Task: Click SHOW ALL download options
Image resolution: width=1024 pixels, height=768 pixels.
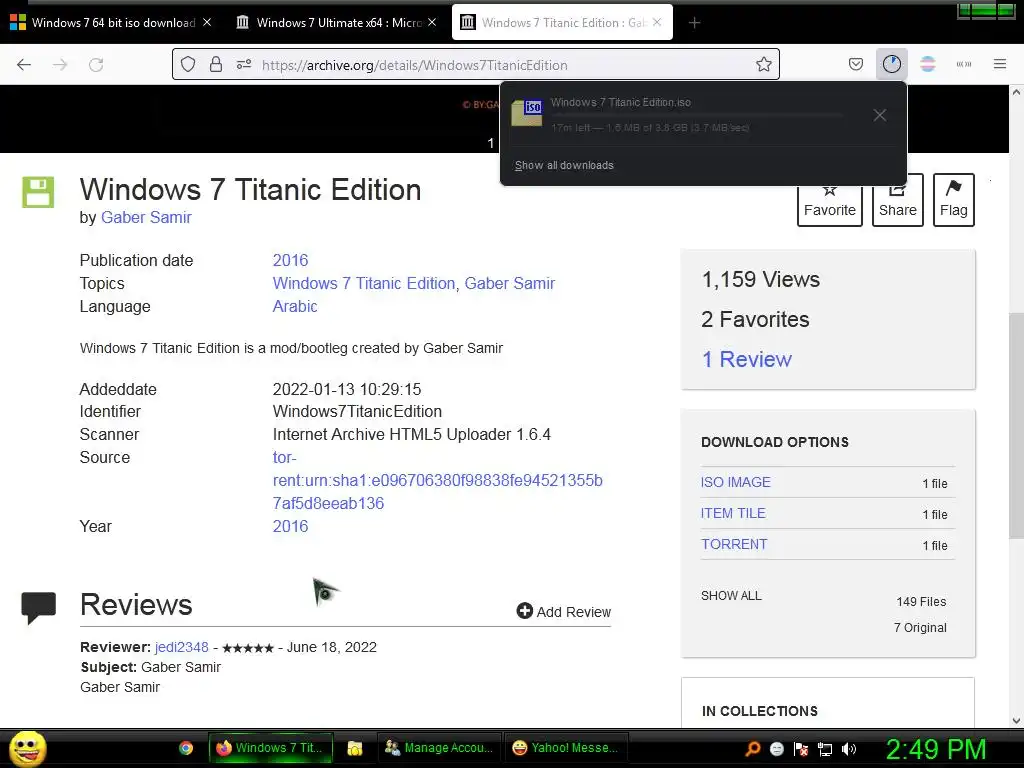Action: [x=731, y=596]
